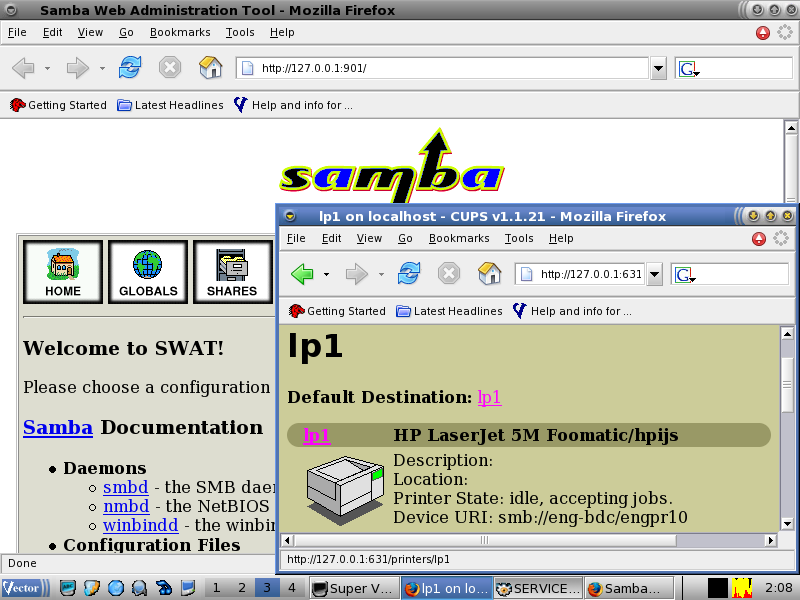Open the SWAT HOME icon
This screenshot has width=800, height=600.
click(63, 271)
